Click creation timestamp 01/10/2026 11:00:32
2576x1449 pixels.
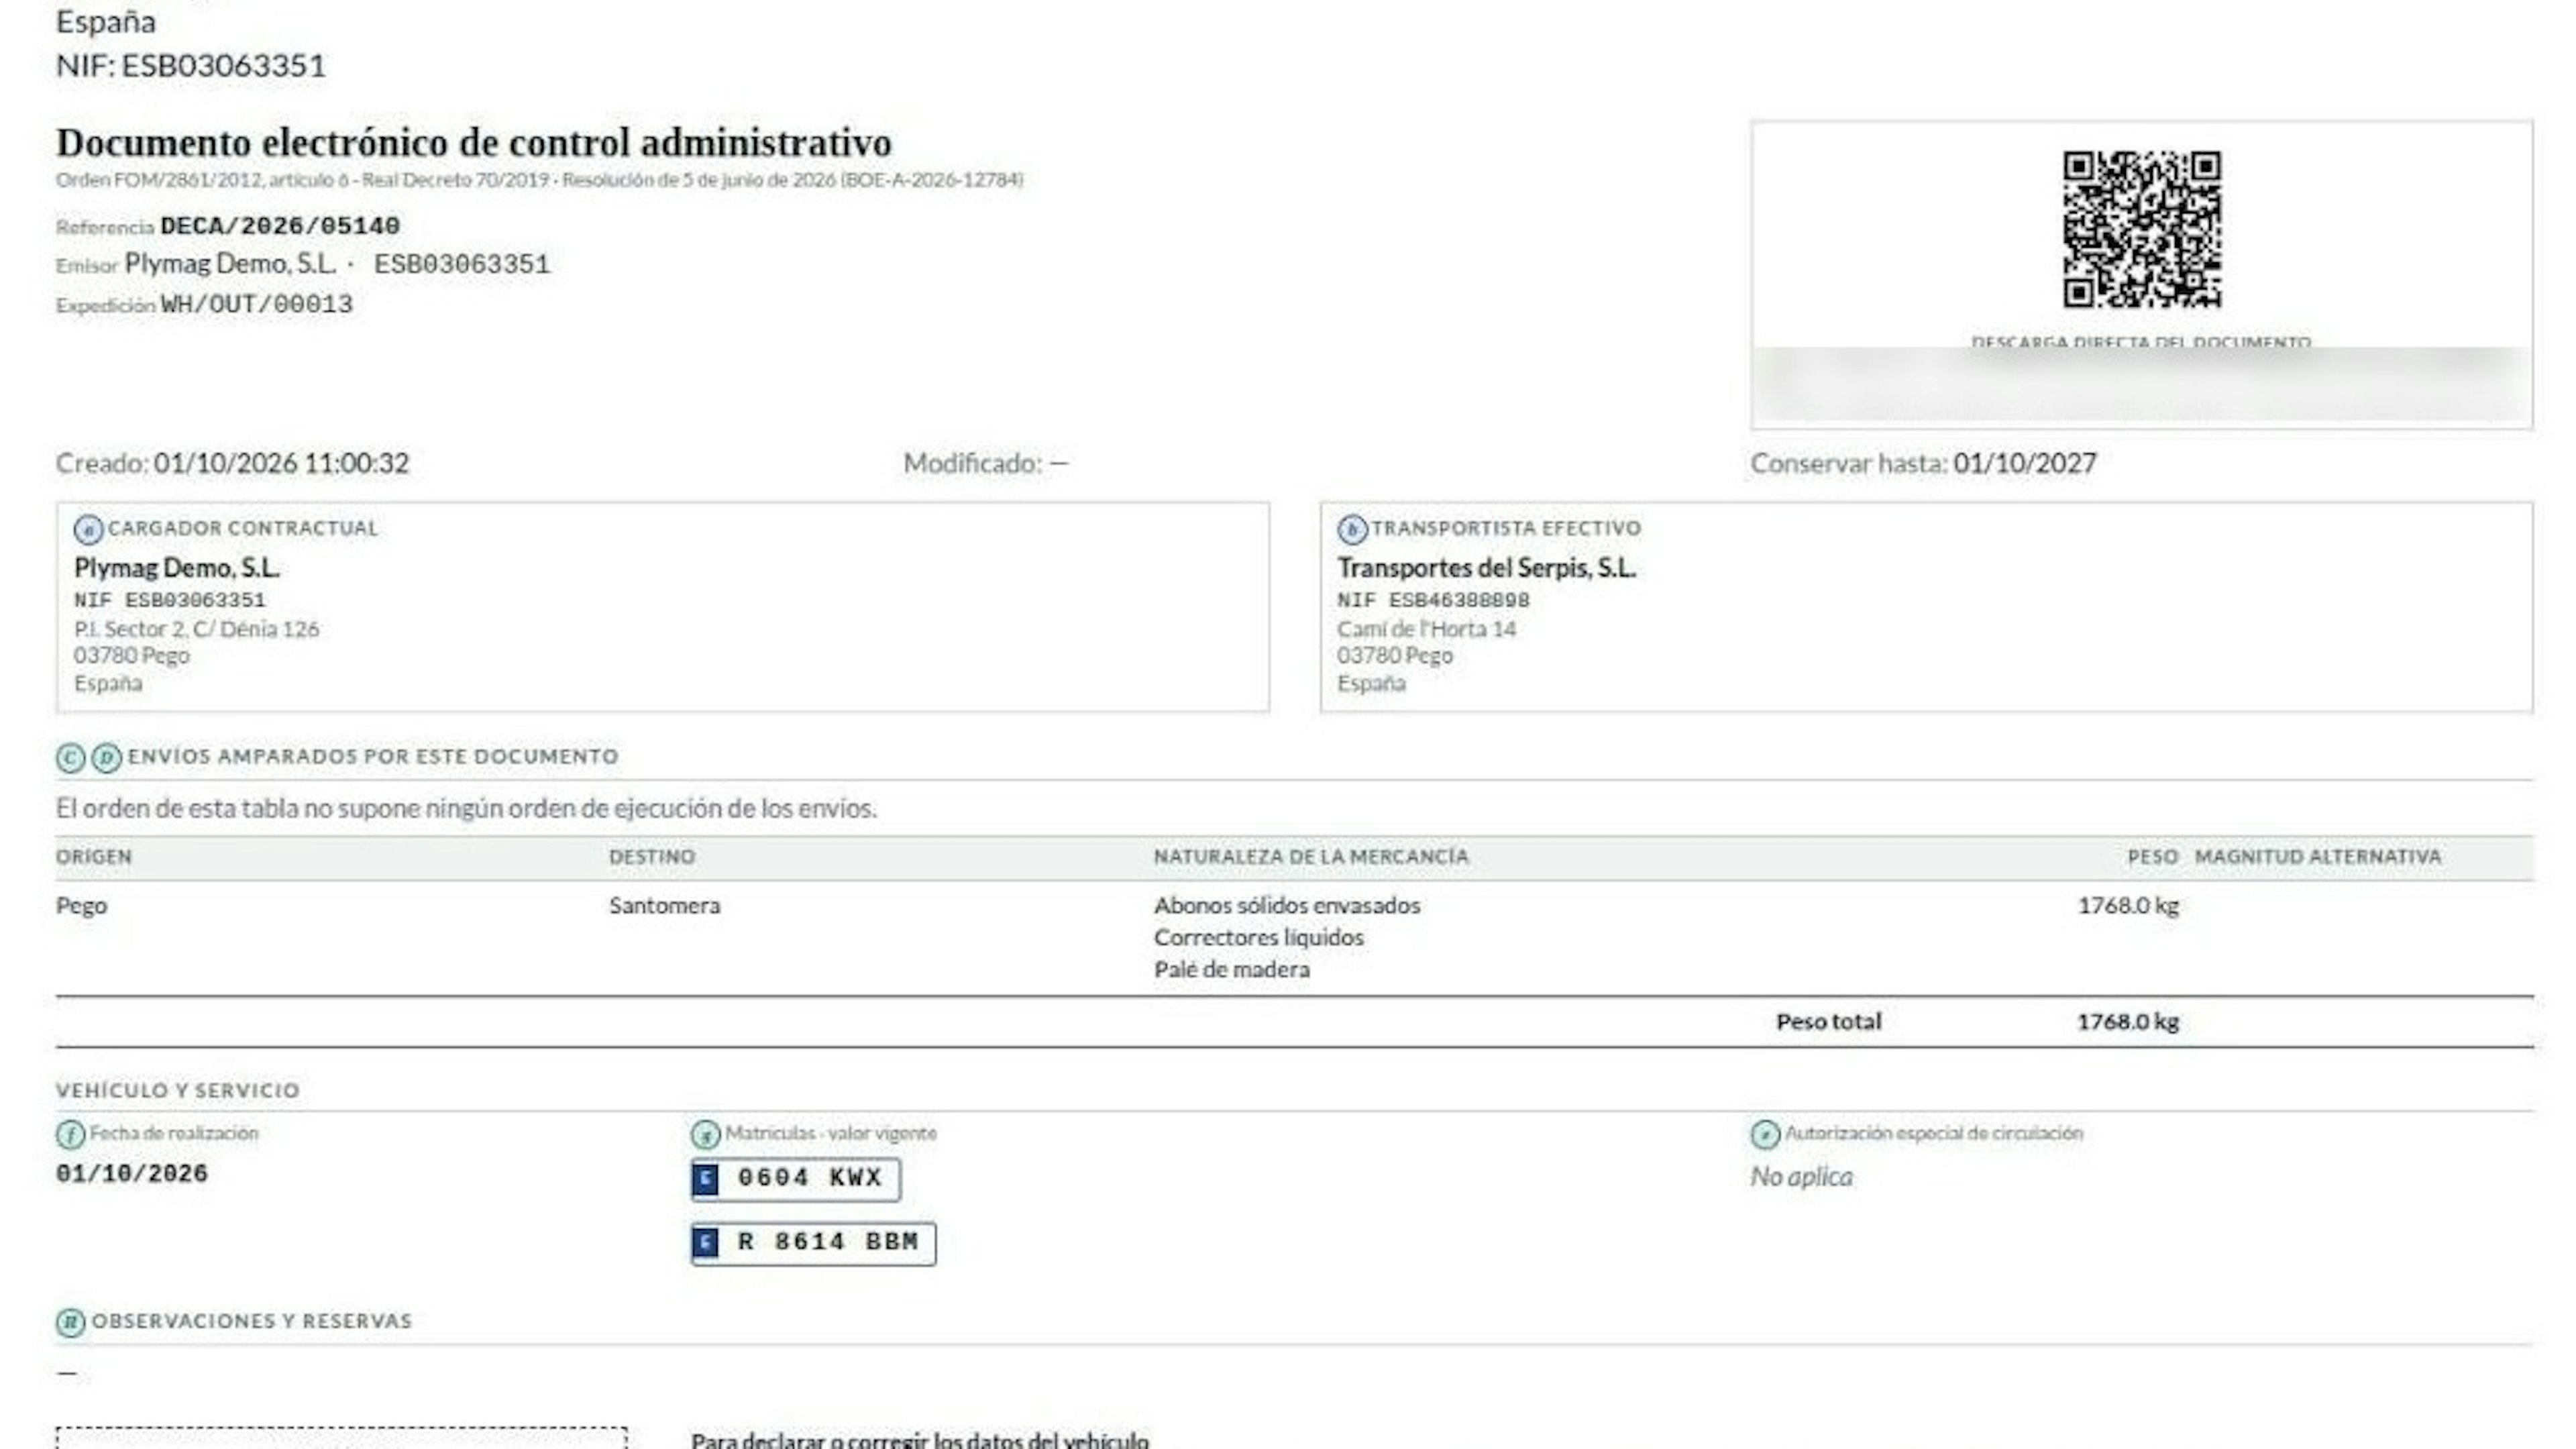tap(281, 463)
